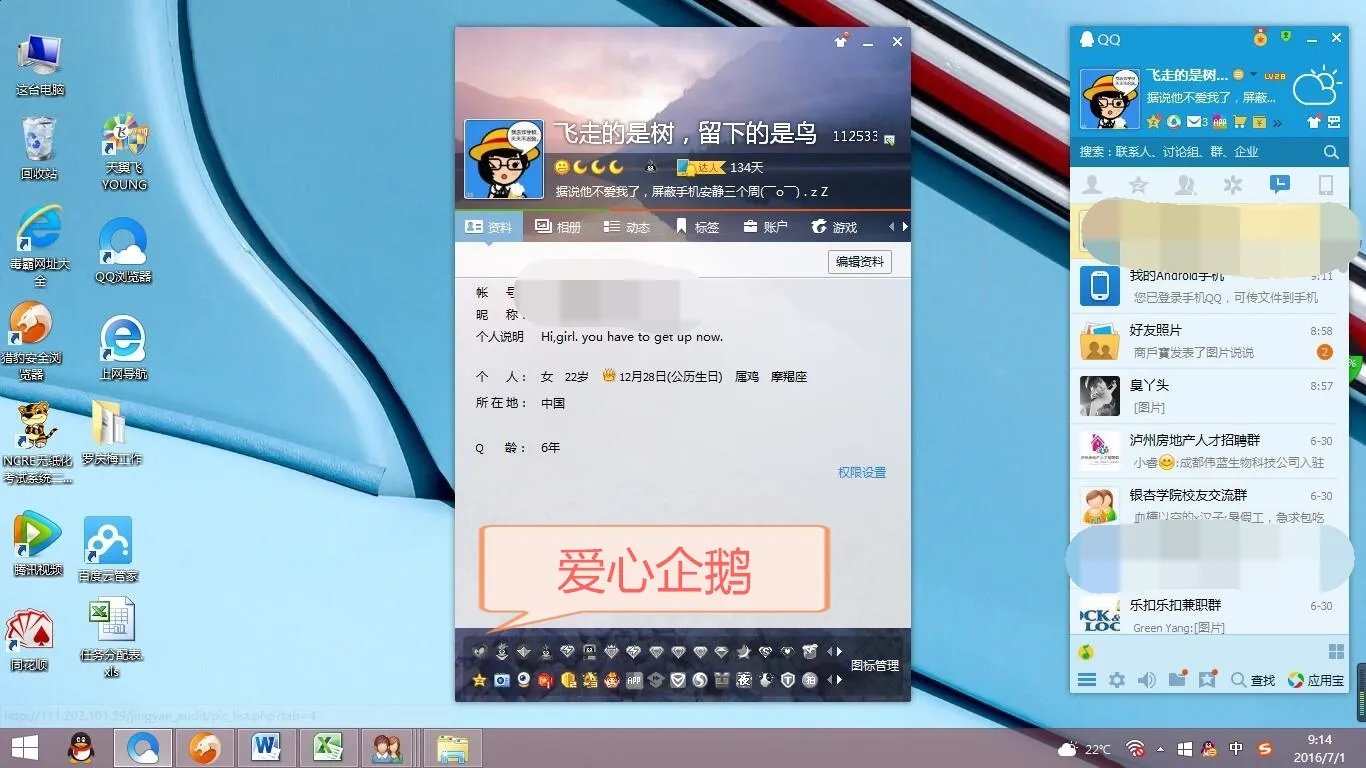This screenshot has width=1366, height=768.
Task: Mute sounds with the speaker icon
Action: (x=1146, y=680)
